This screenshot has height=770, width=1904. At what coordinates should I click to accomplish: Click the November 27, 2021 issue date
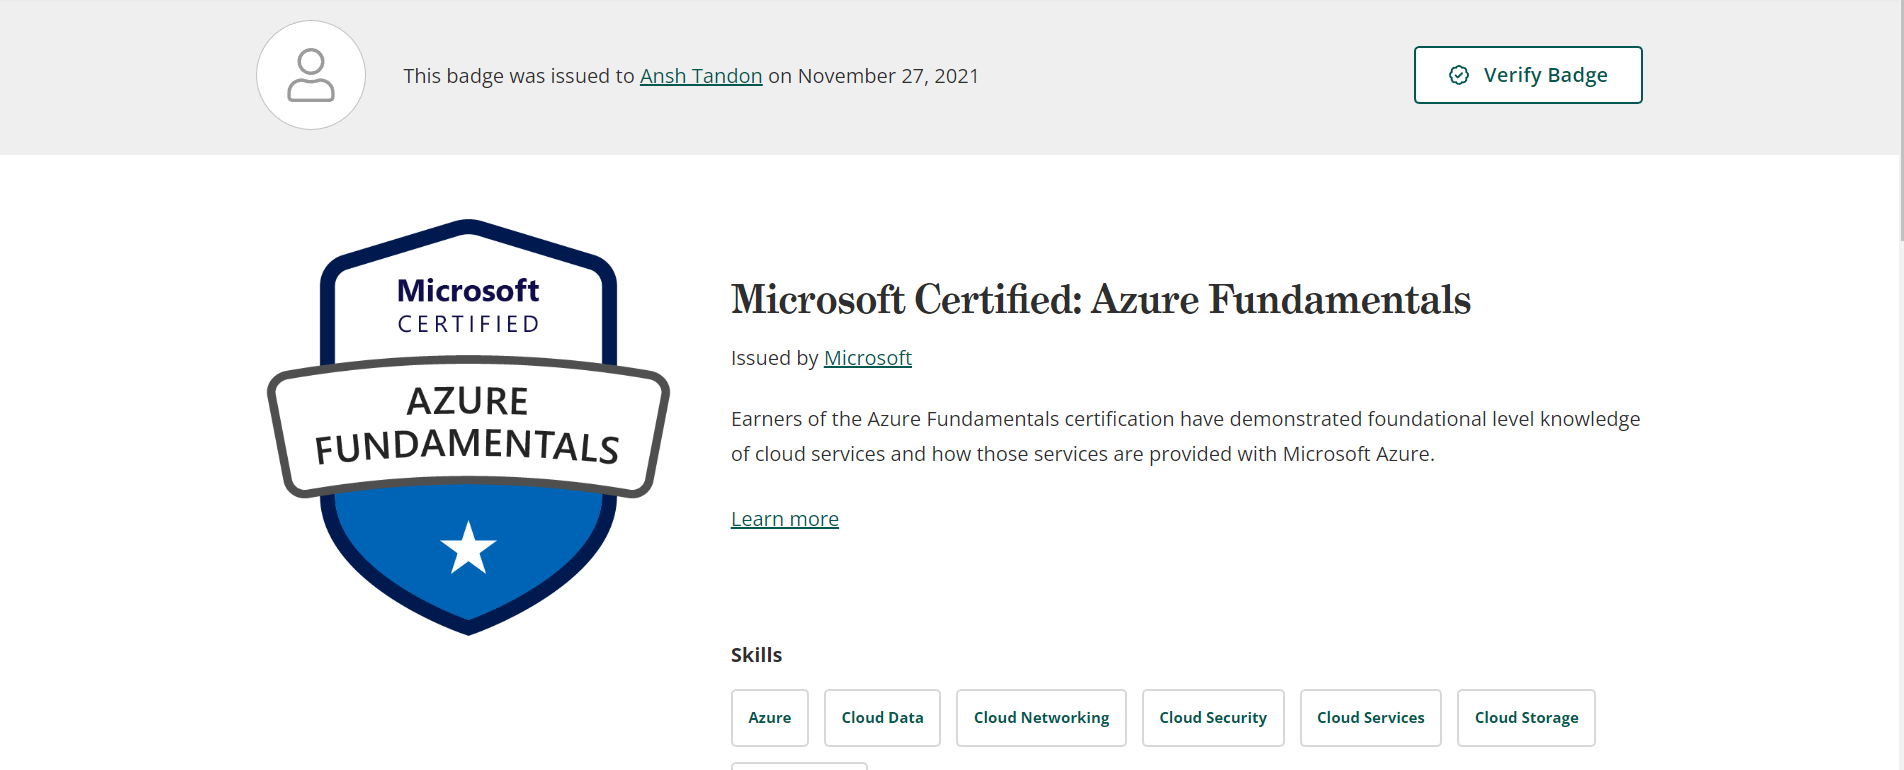coord(888,76)
